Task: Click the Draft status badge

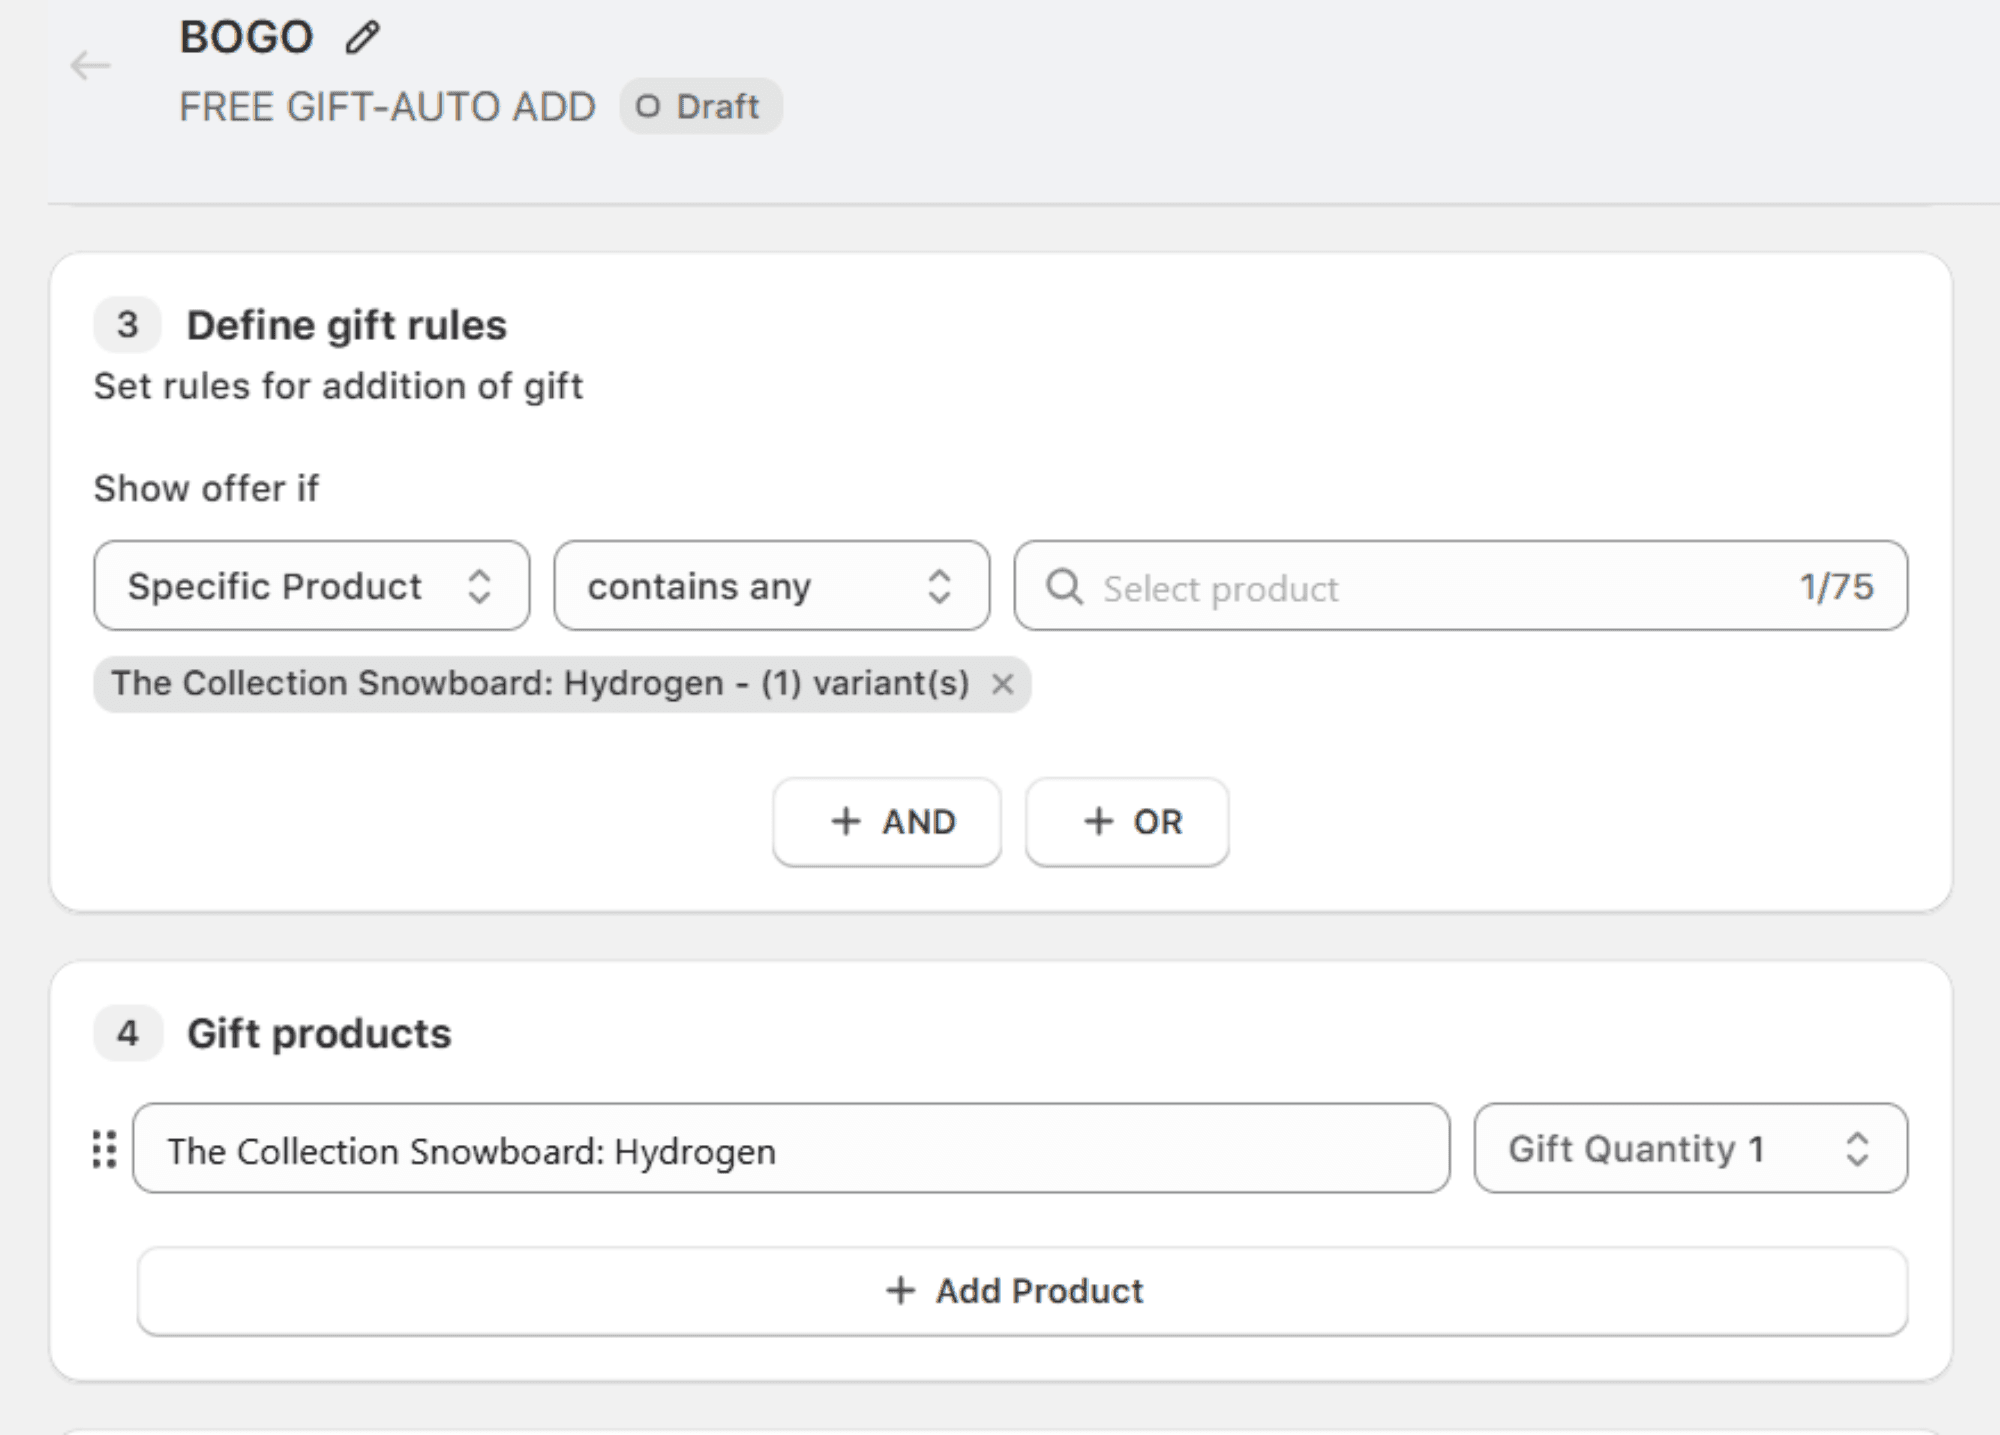Action: click(x=700, y=106)
